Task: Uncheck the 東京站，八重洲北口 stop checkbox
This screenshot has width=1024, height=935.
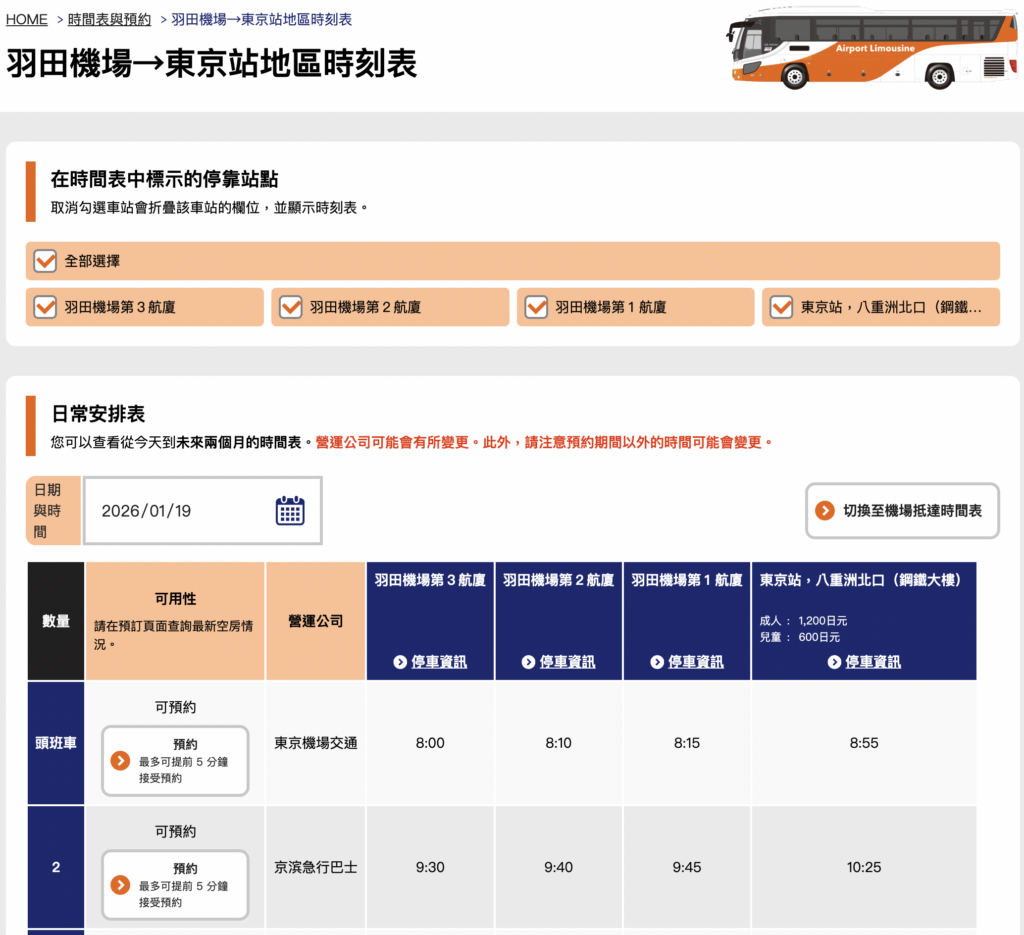Action: 781,307
